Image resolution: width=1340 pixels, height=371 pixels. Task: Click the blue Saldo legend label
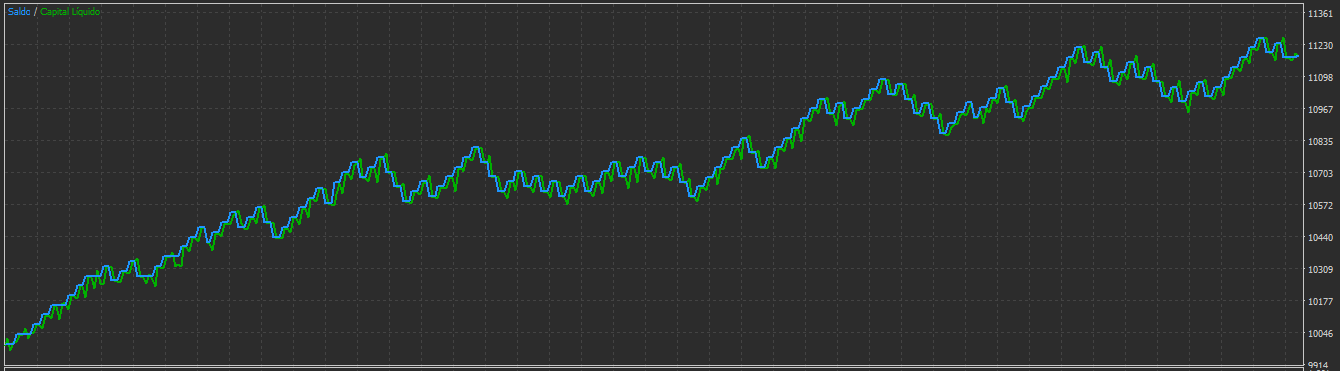point(19,11)
